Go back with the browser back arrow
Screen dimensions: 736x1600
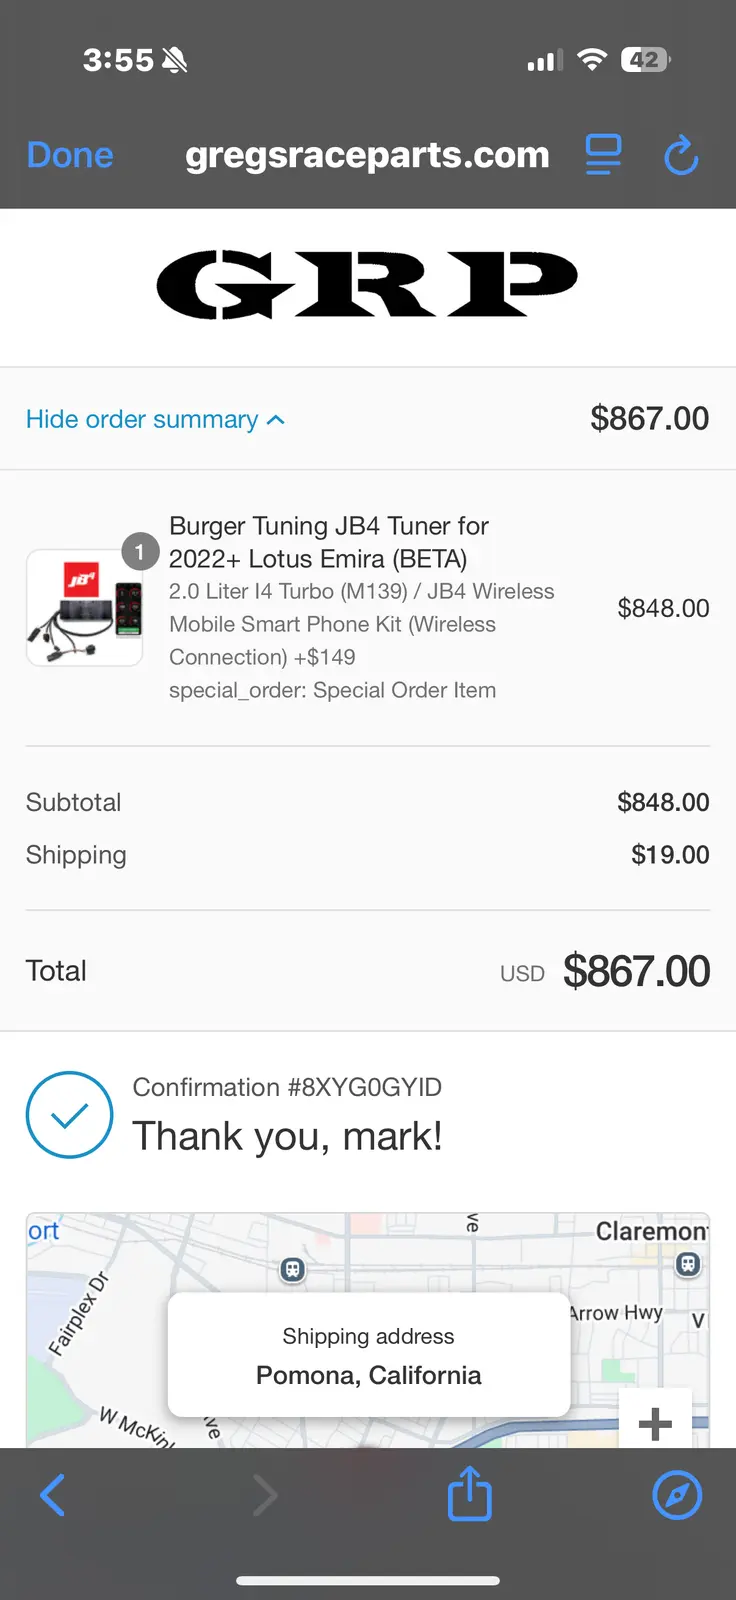53,1495
